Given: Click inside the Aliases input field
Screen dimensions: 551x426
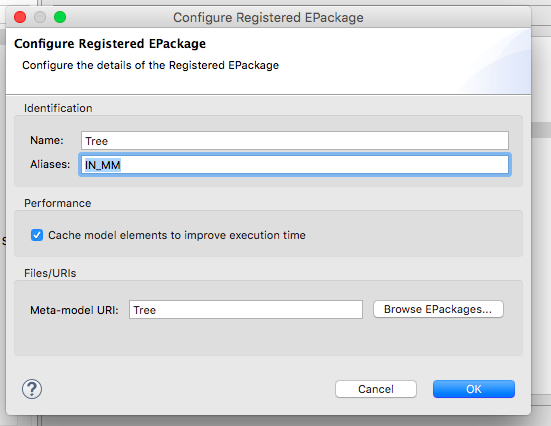Looking at the screenshot, I should point(294,164).
